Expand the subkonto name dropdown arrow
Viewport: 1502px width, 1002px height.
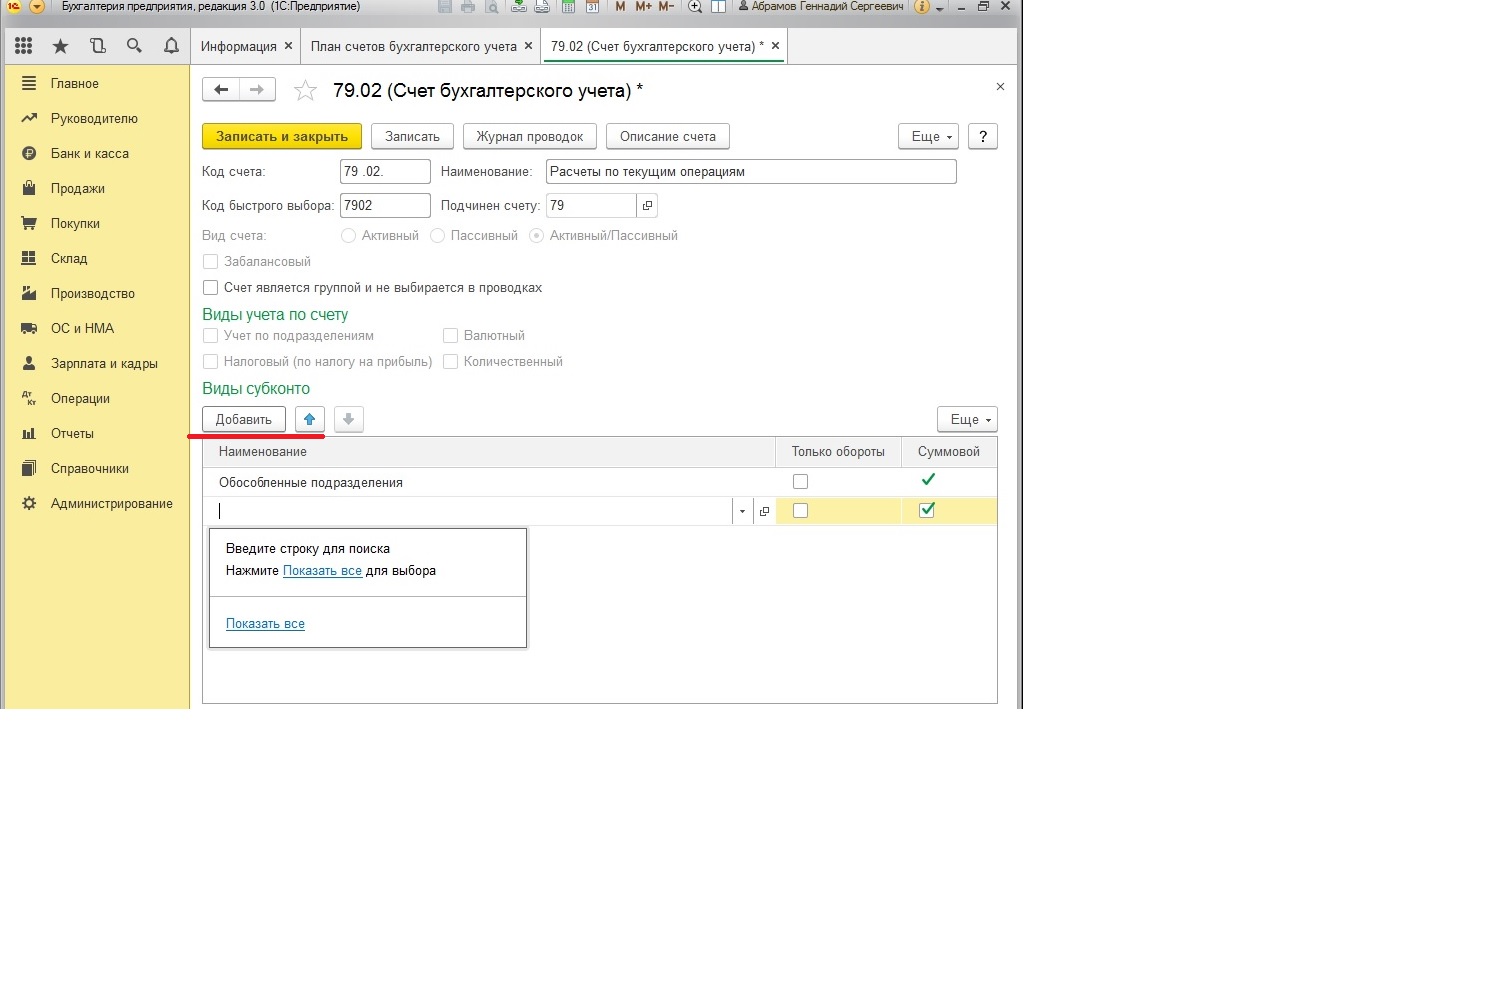point(742,512)
